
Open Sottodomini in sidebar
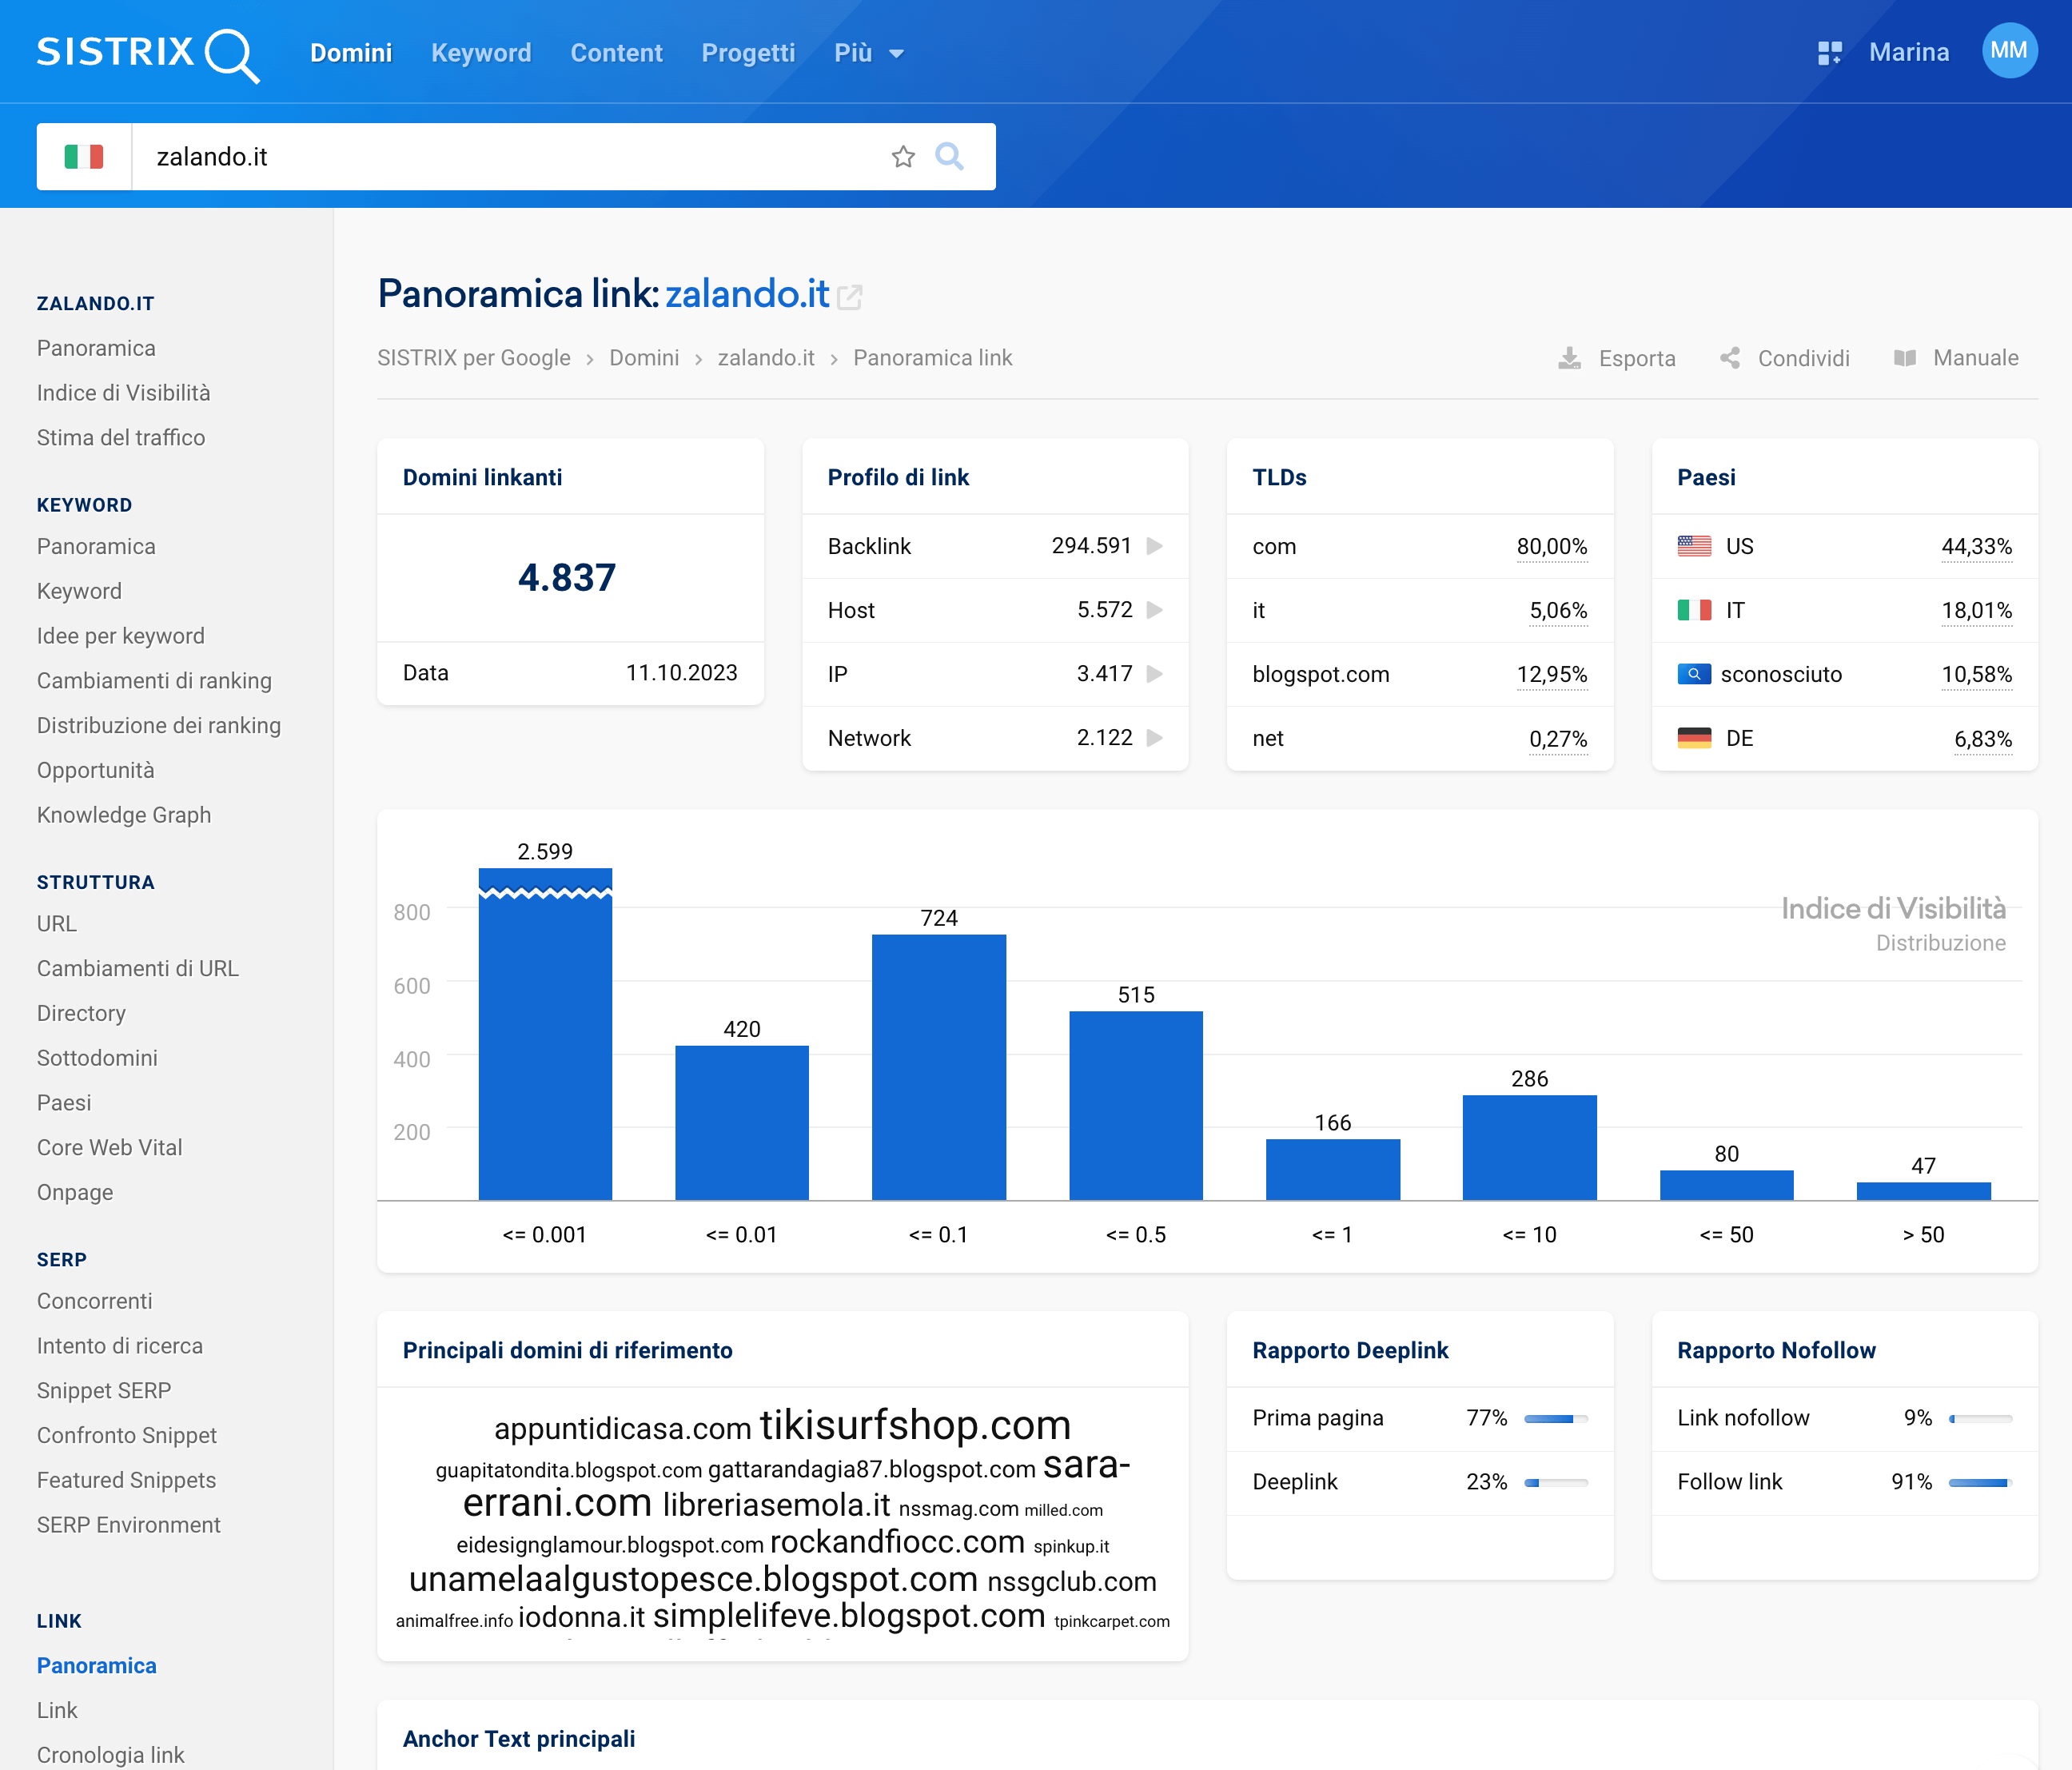[x=97, y=1058]
